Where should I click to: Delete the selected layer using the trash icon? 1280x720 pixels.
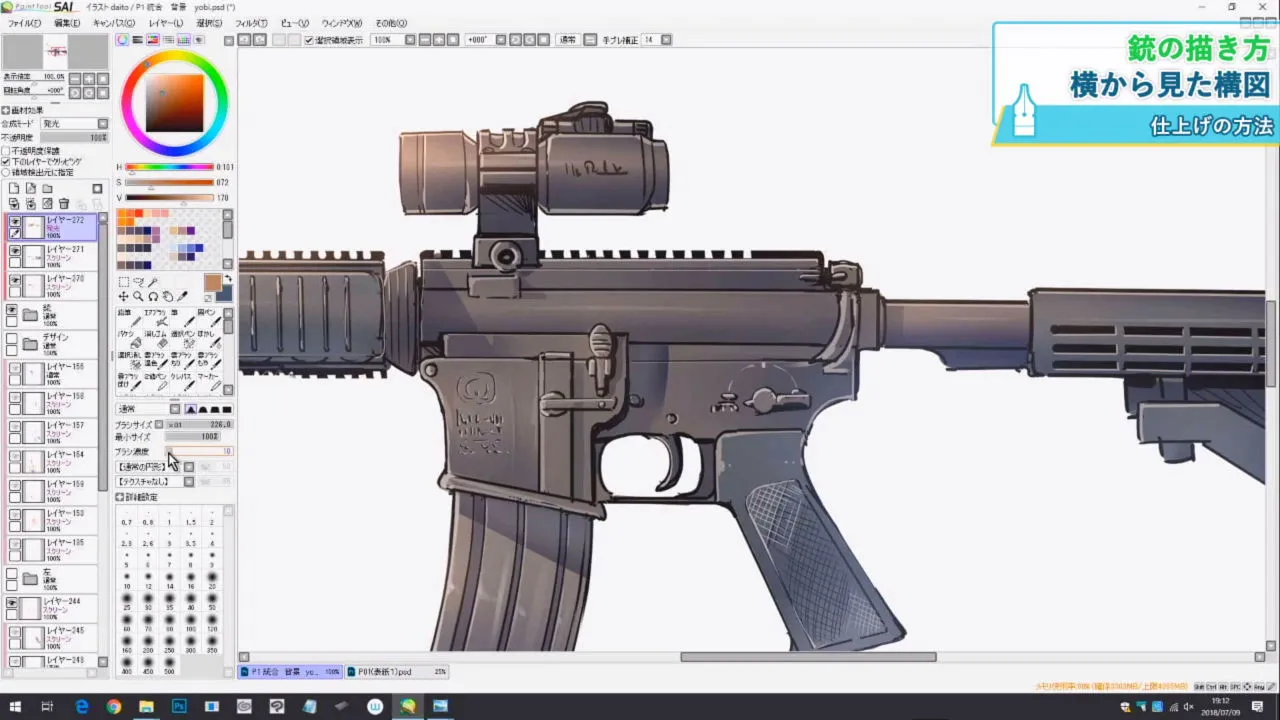[63, 203]
